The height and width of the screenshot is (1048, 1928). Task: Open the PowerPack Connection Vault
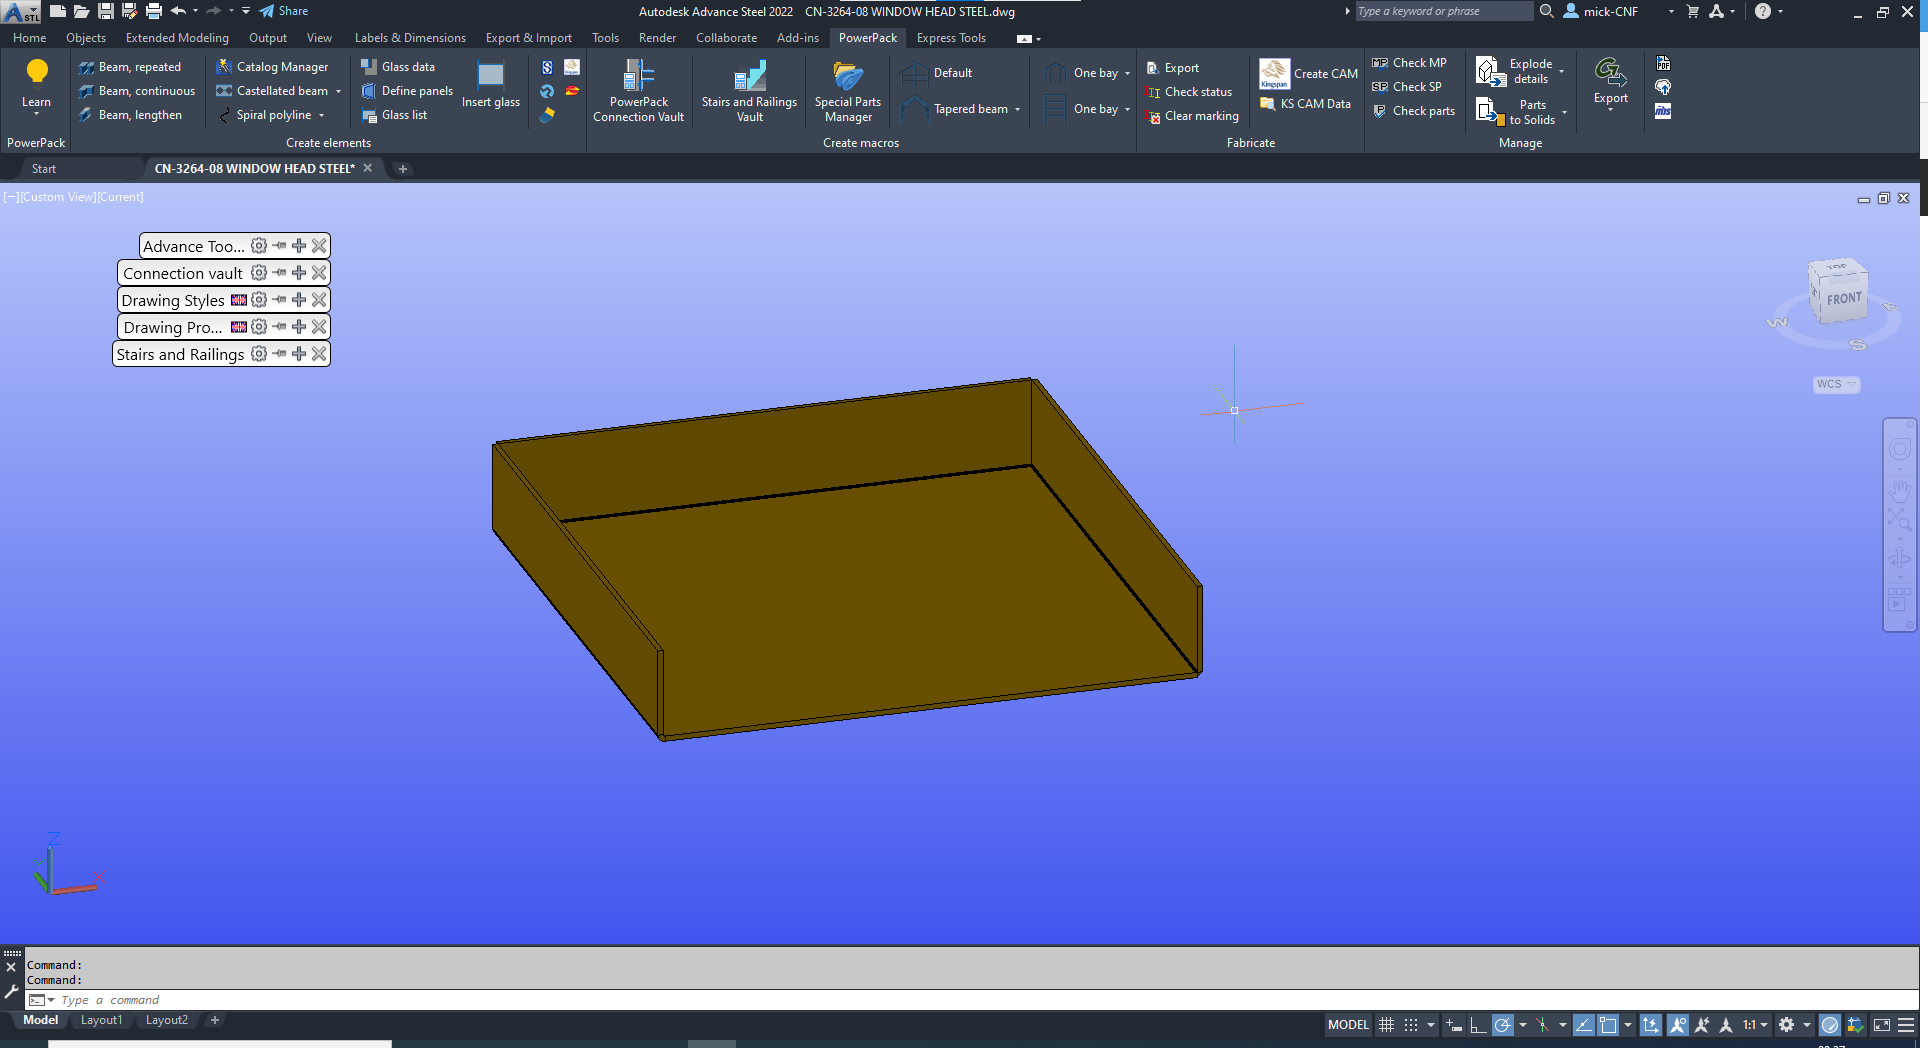[x=638, y=90]
